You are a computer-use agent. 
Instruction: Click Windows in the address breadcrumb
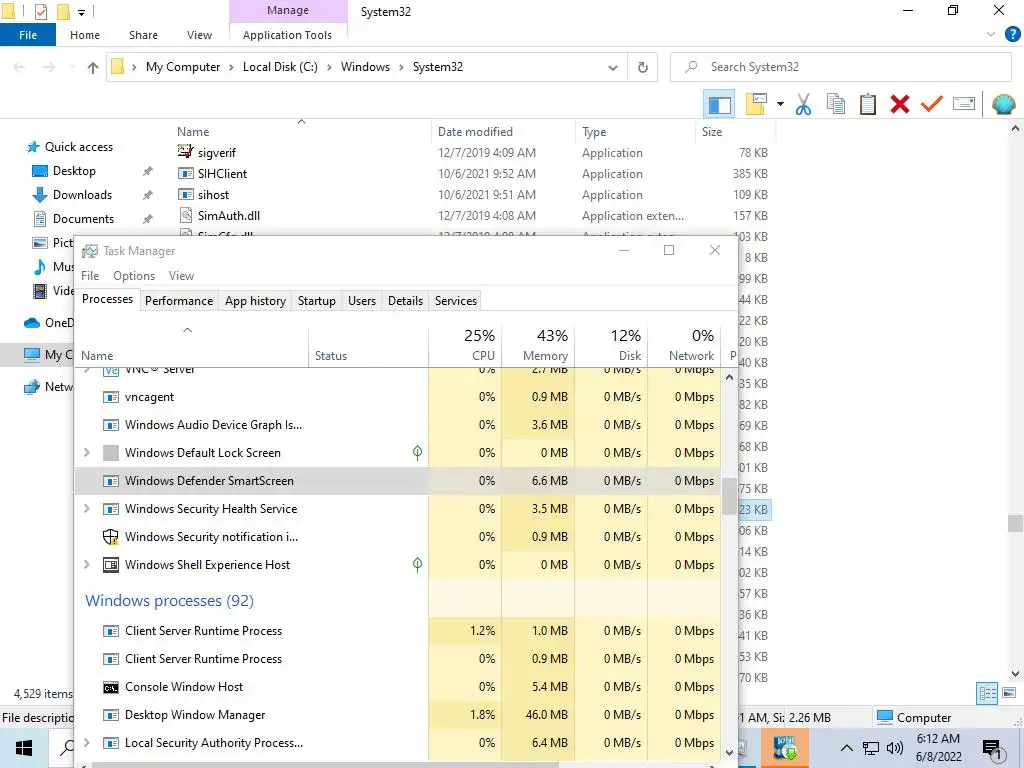tap(365, 67)
